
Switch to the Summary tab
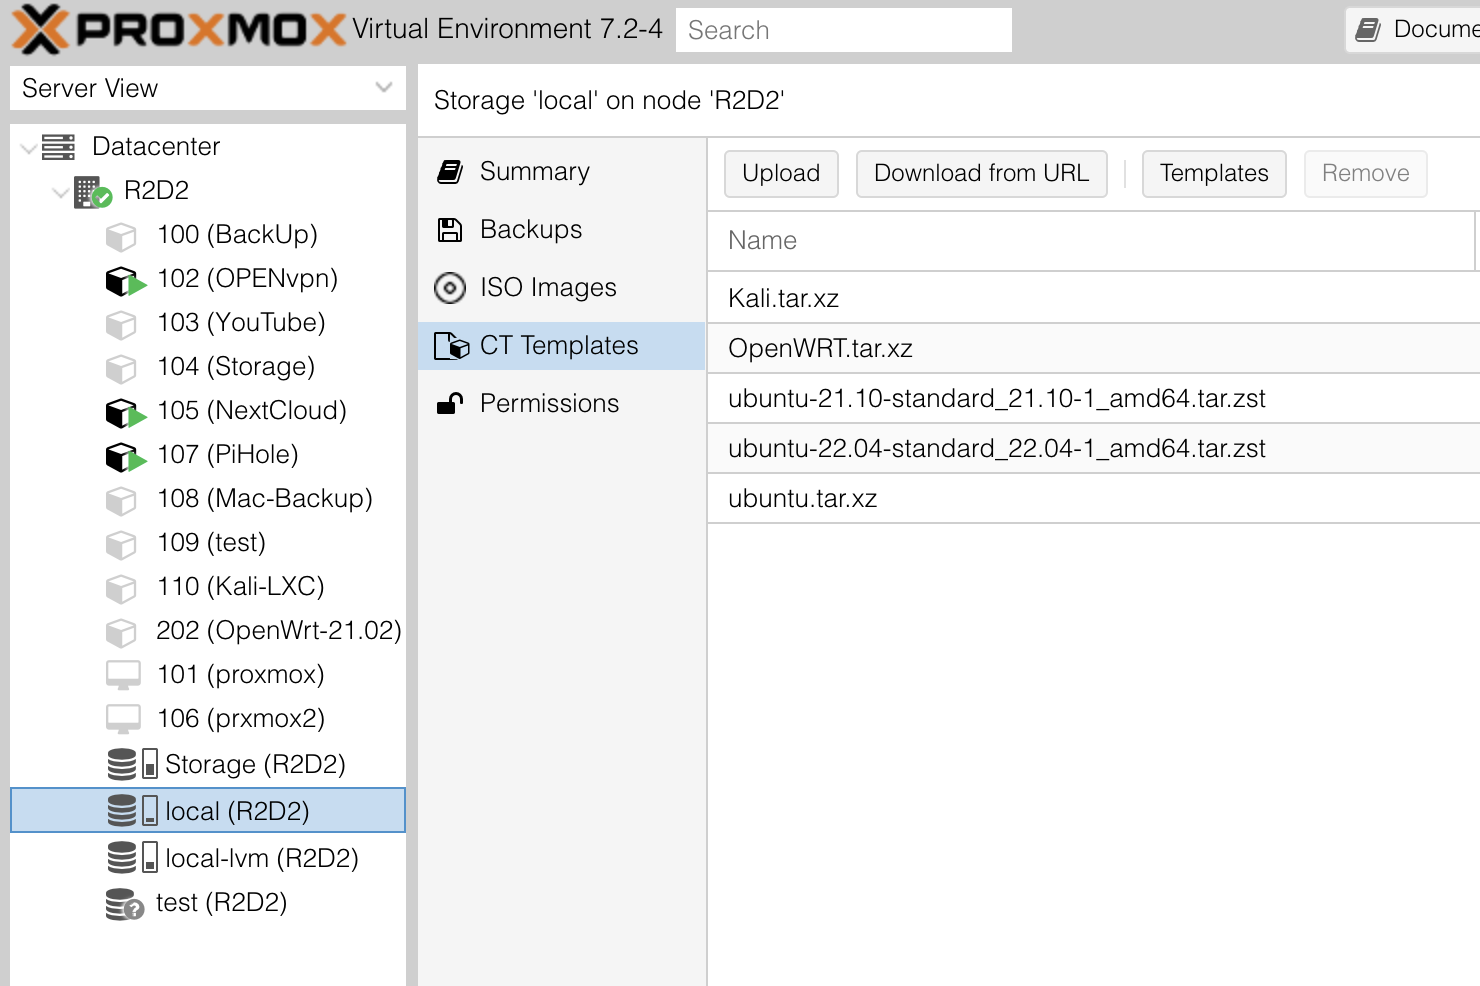(x=535, y=171)
